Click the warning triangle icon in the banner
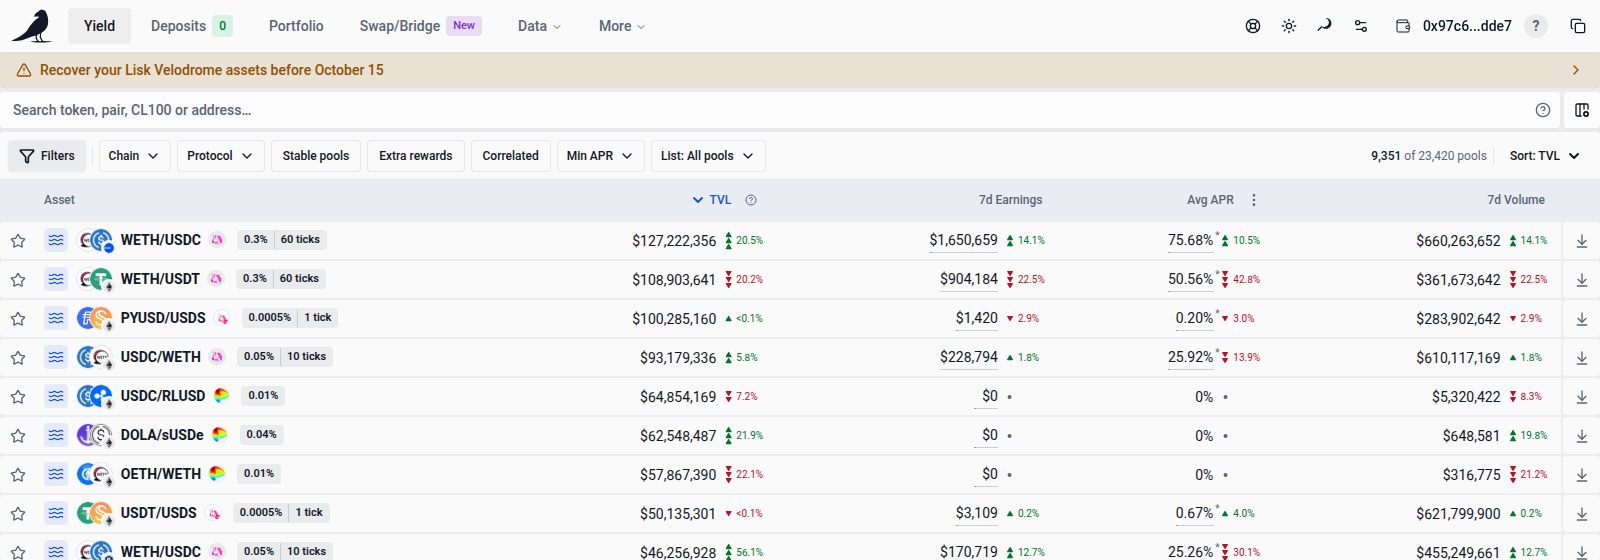The image size is (1600, 560). click(24, 70)
